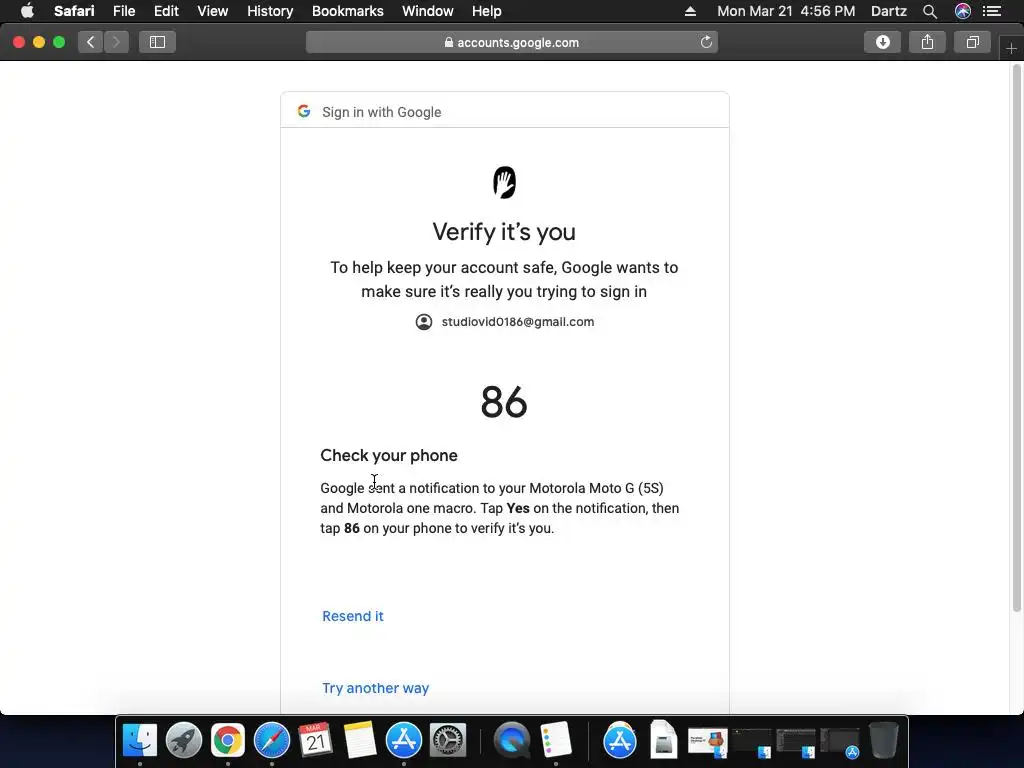Open the disk image file in Dock
Screen dimensions: 1024x768
click(x=664, y=740)
